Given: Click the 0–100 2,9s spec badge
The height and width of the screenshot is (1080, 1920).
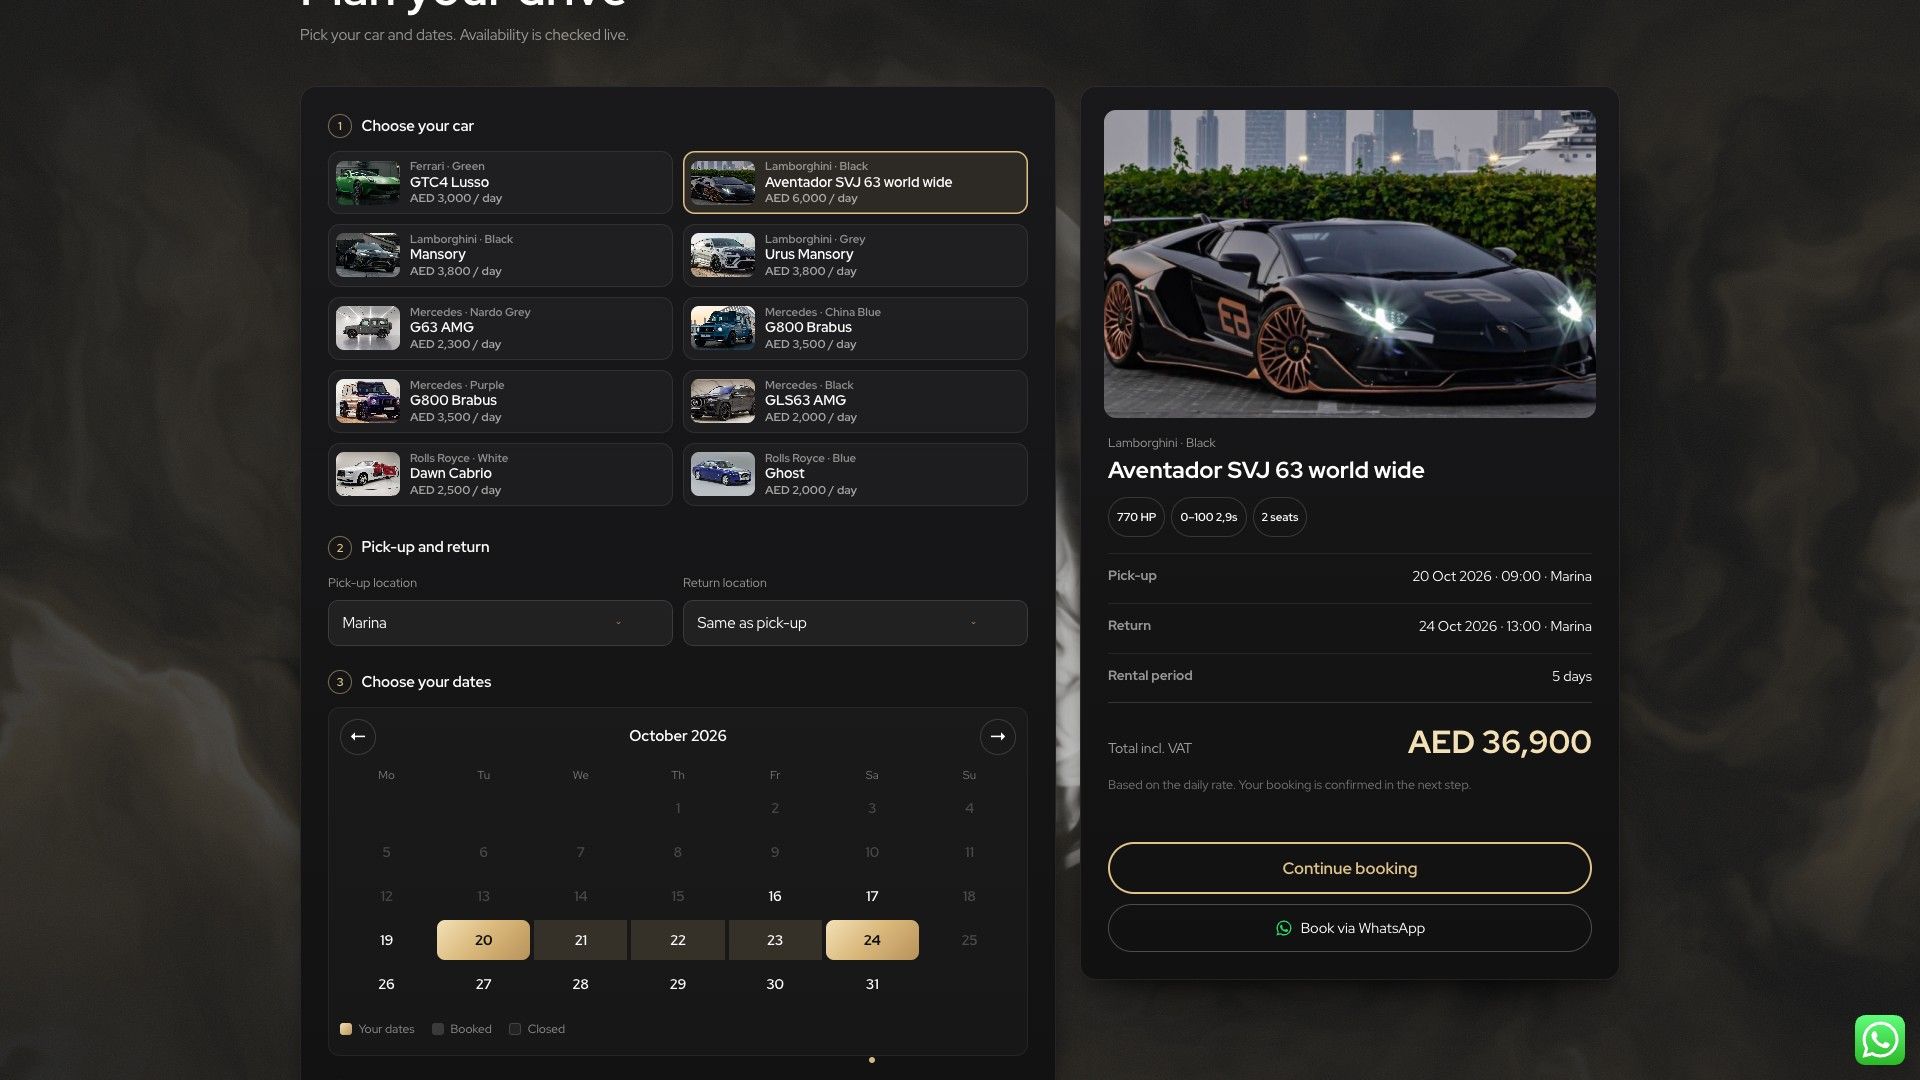Looking at the screenshot, I should pyautogui.click(x=1208, y=517).
